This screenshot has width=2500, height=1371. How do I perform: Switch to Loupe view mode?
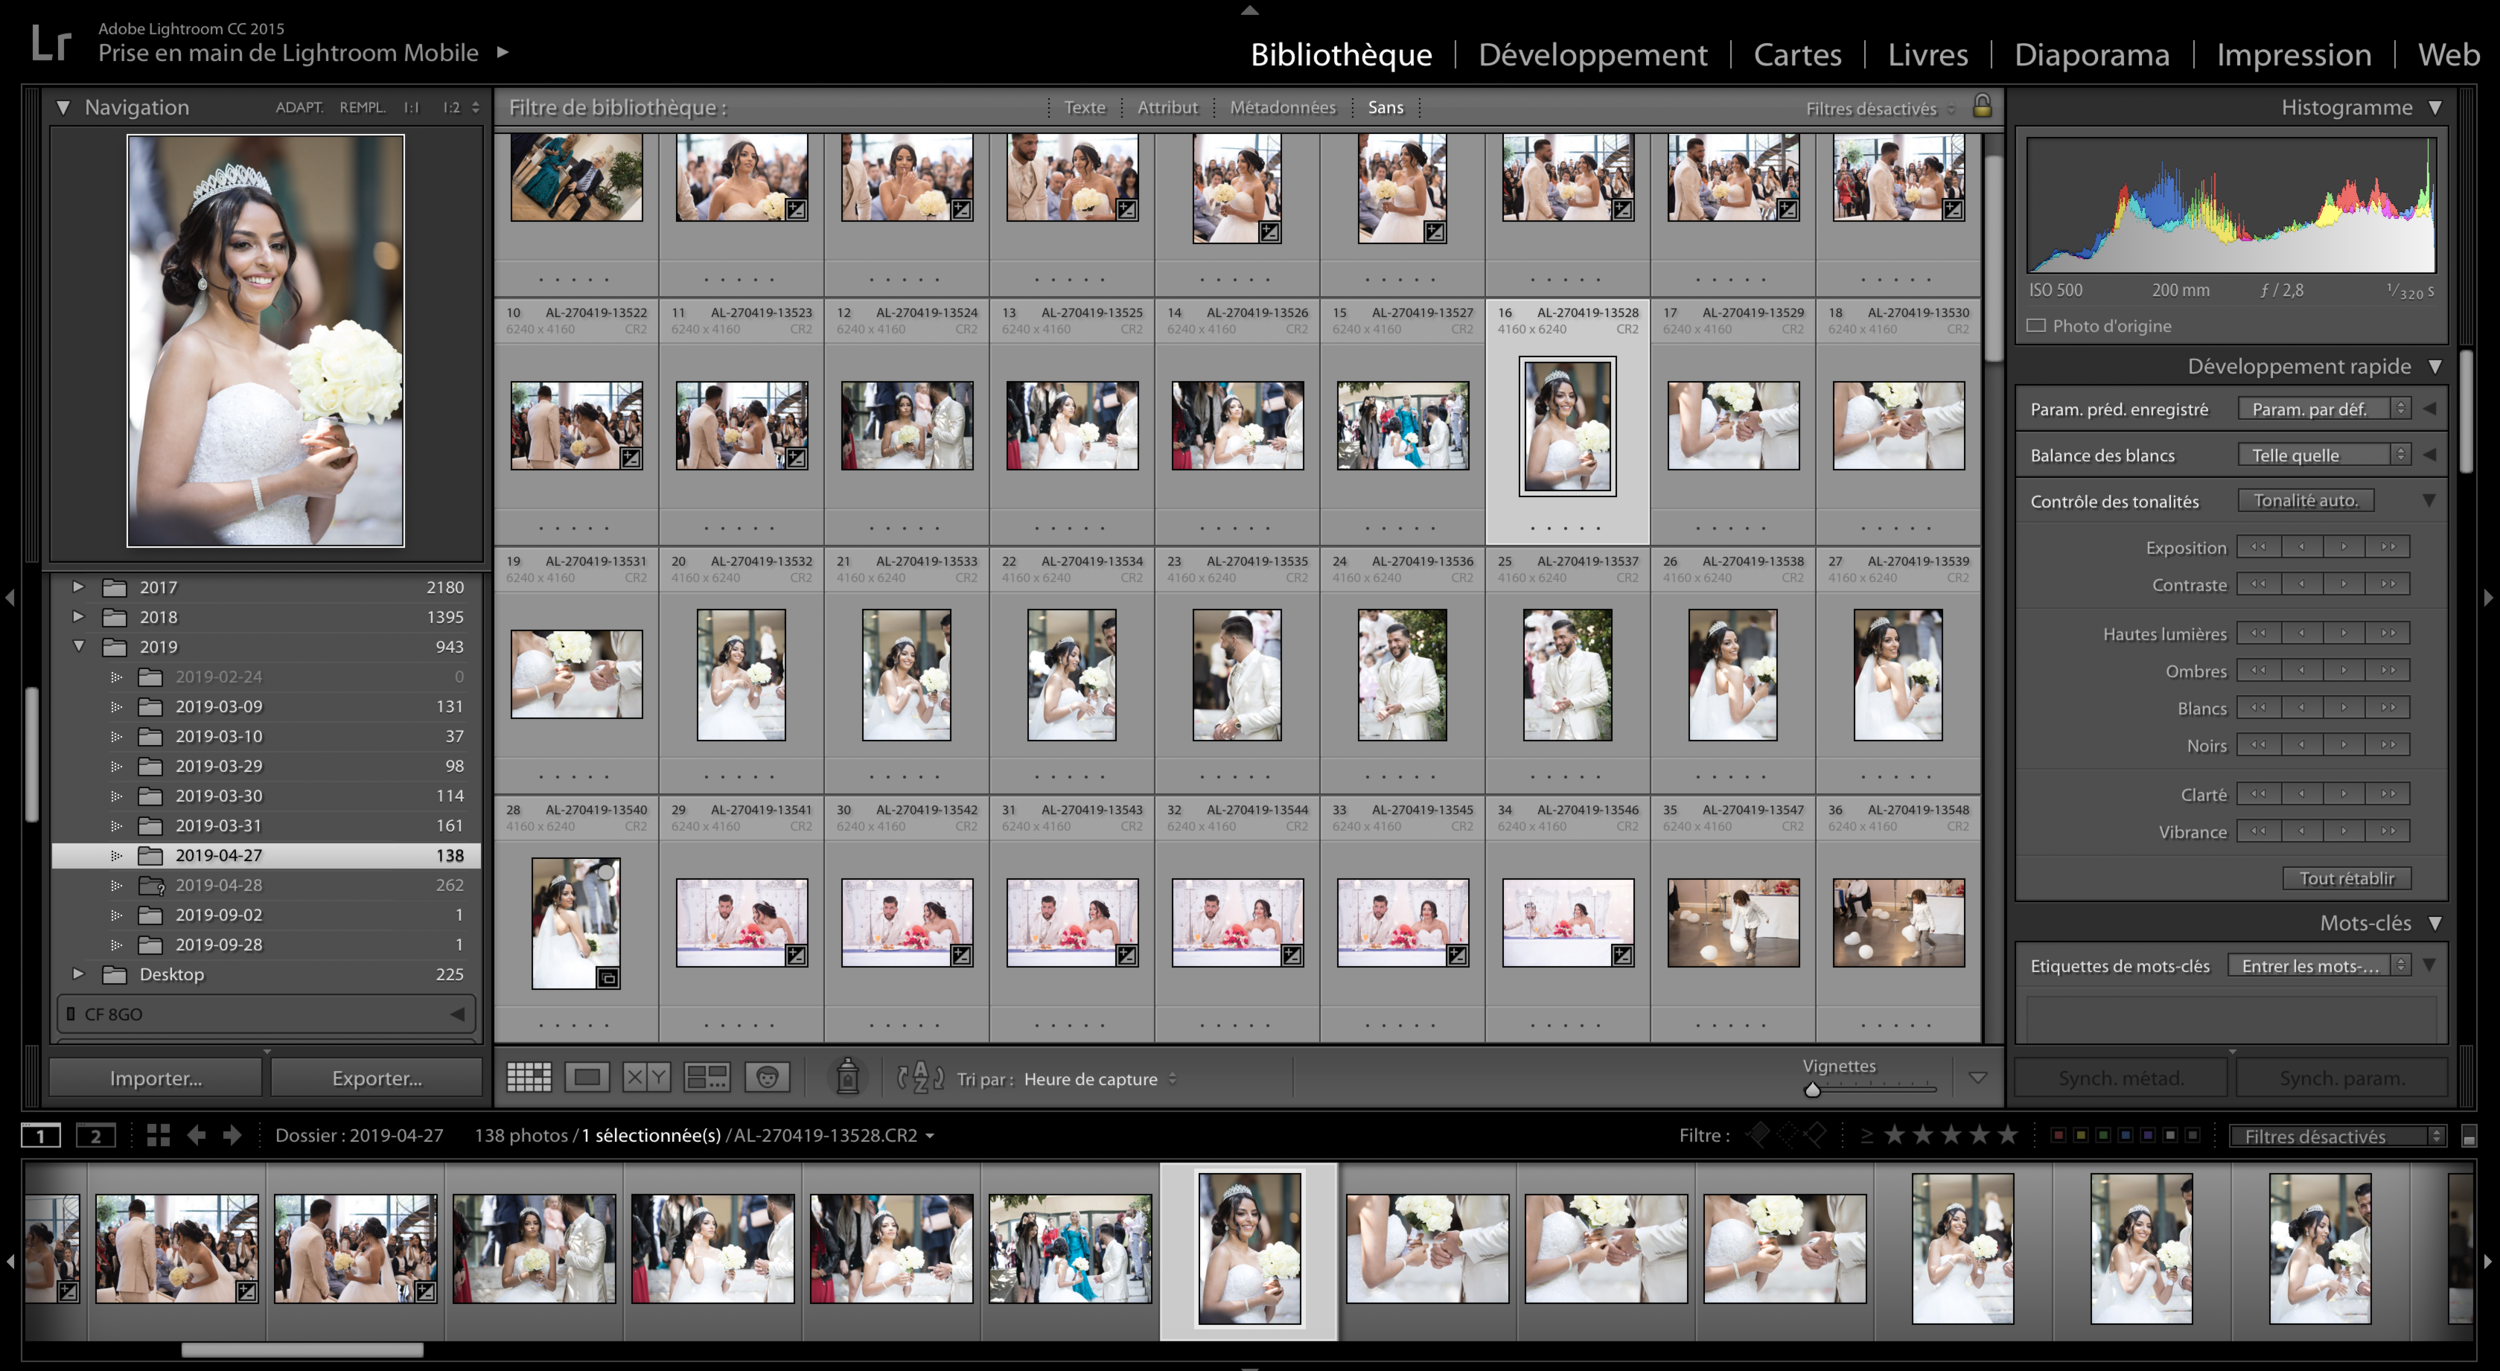pyautogui.click(x=587, y=1077)
